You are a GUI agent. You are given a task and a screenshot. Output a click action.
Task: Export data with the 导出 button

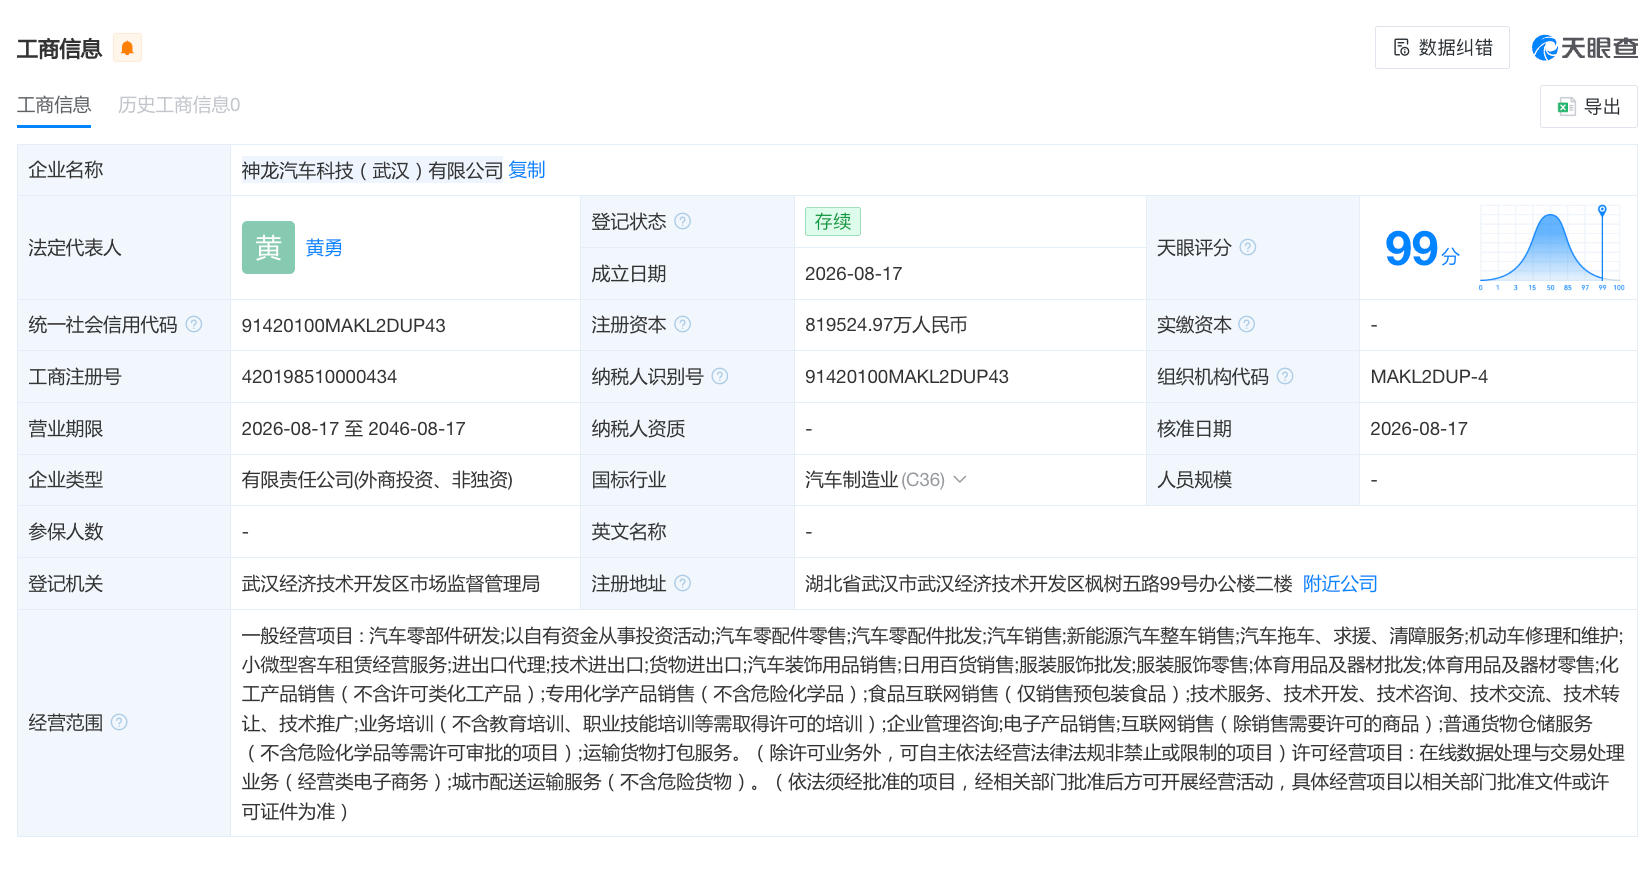coord(1588,106)
